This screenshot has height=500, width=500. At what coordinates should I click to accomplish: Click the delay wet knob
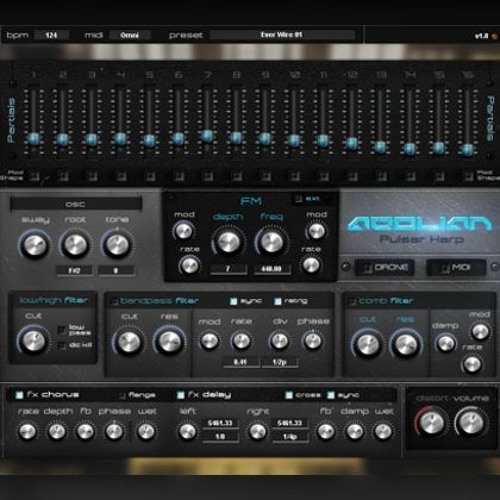click(383, 431)
